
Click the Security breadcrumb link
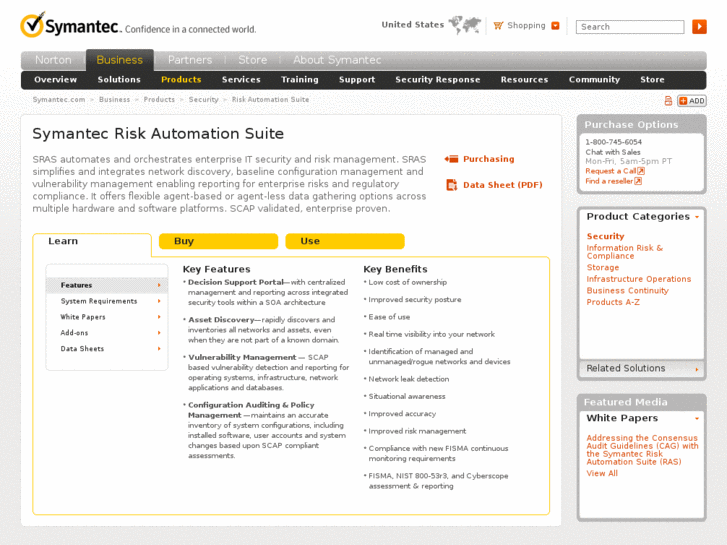[204, 100]
